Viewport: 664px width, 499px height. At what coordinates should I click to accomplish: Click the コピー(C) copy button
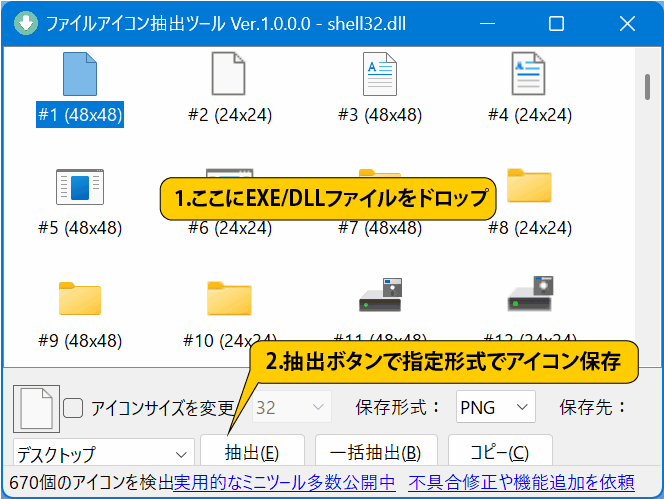[500, 451]
